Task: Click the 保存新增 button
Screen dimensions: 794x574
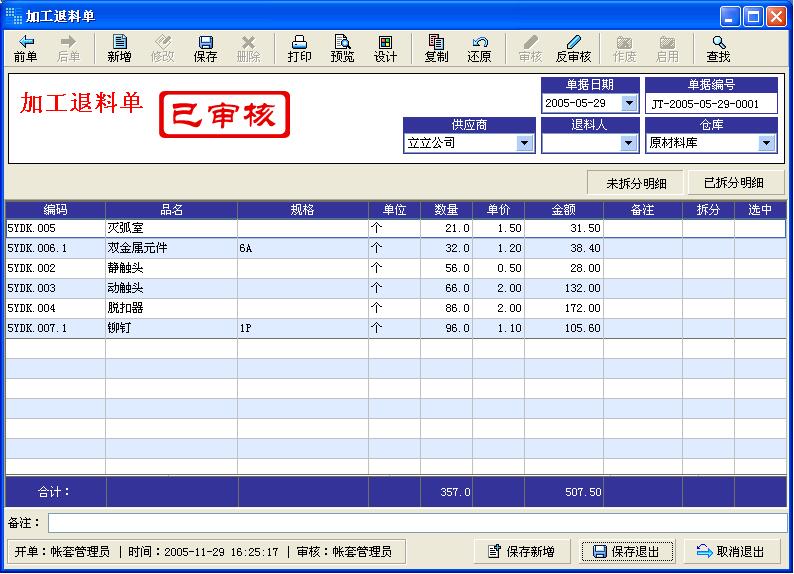Action: click(522, 551)
